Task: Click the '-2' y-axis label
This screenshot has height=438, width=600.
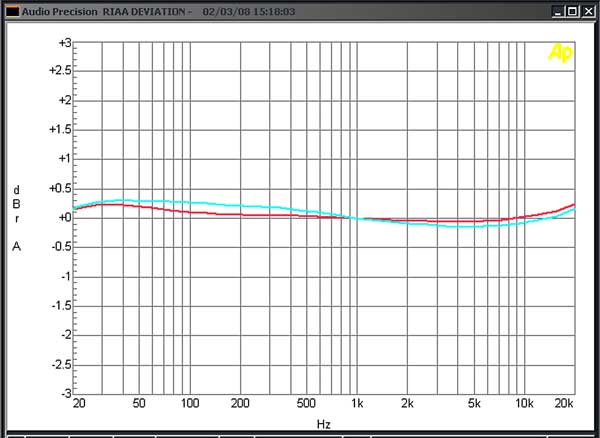Action: click(66, 335)
